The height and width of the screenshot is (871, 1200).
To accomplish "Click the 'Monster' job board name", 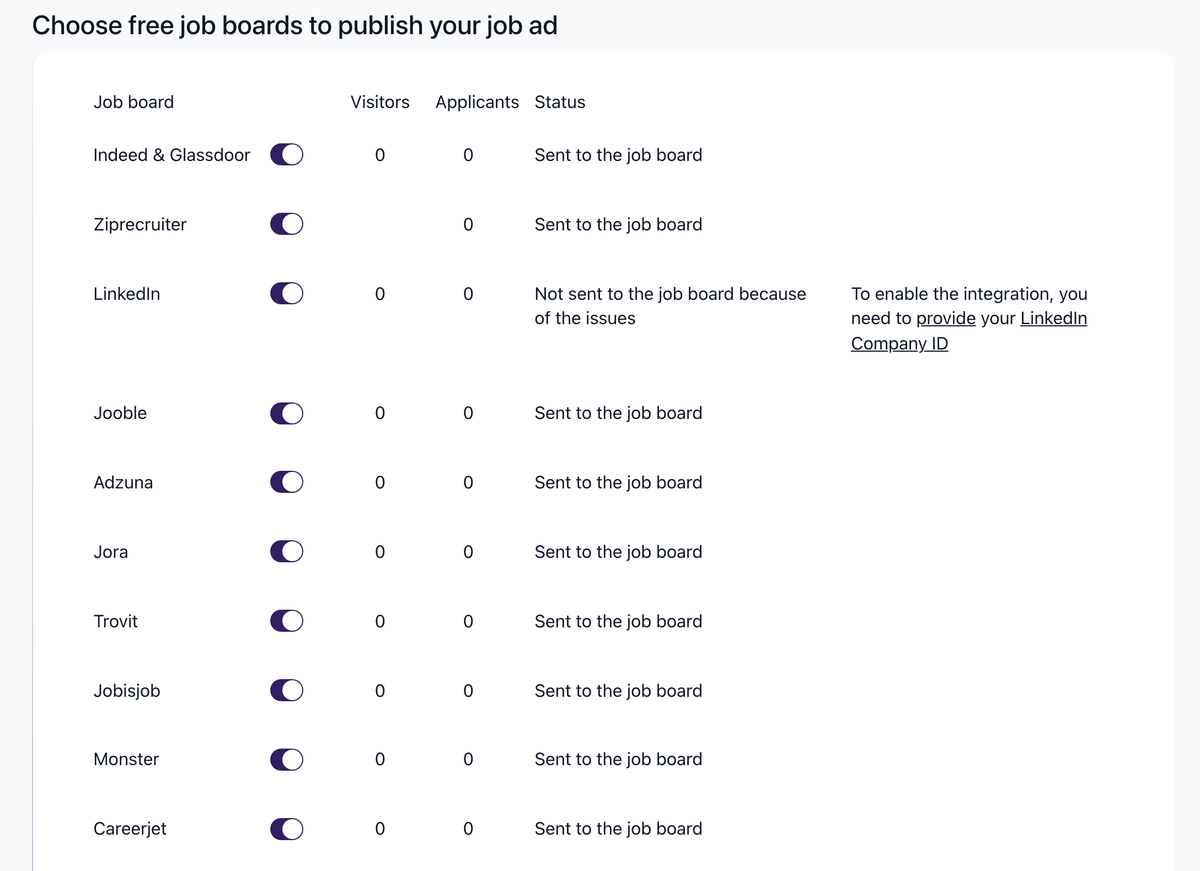I will 126,759.
